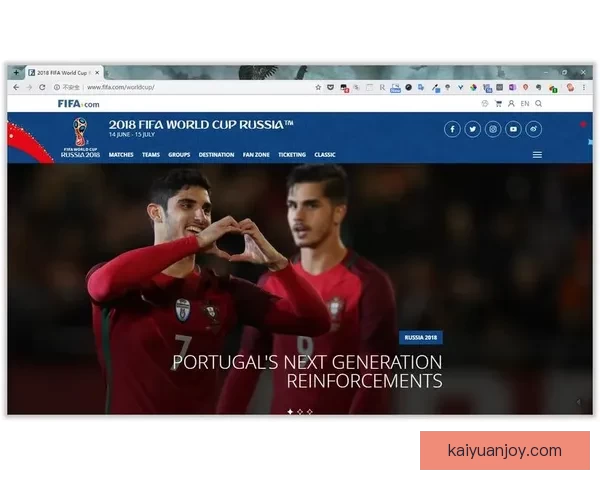This screenshot has height=480, width=600.
Task: Open FIFA's YouTube channel icon
Action: click(513, 129)
